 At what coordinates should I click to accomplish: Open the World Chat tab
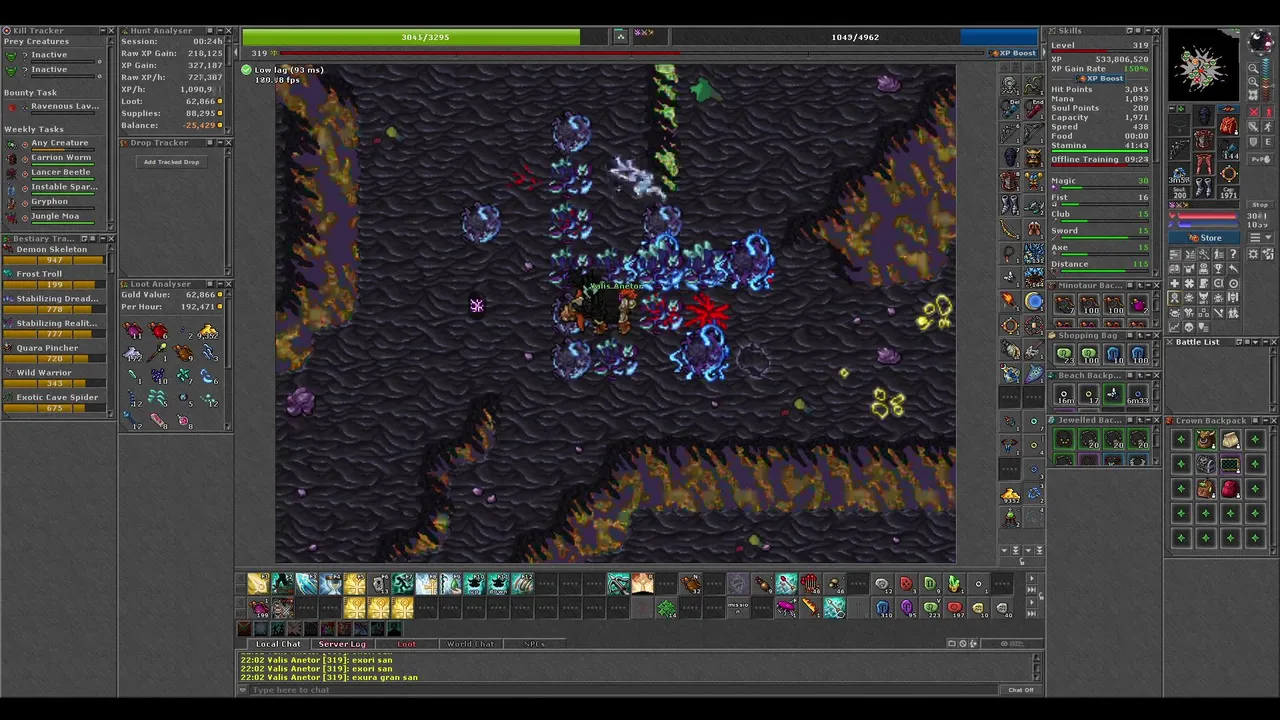tap(470, 644)
